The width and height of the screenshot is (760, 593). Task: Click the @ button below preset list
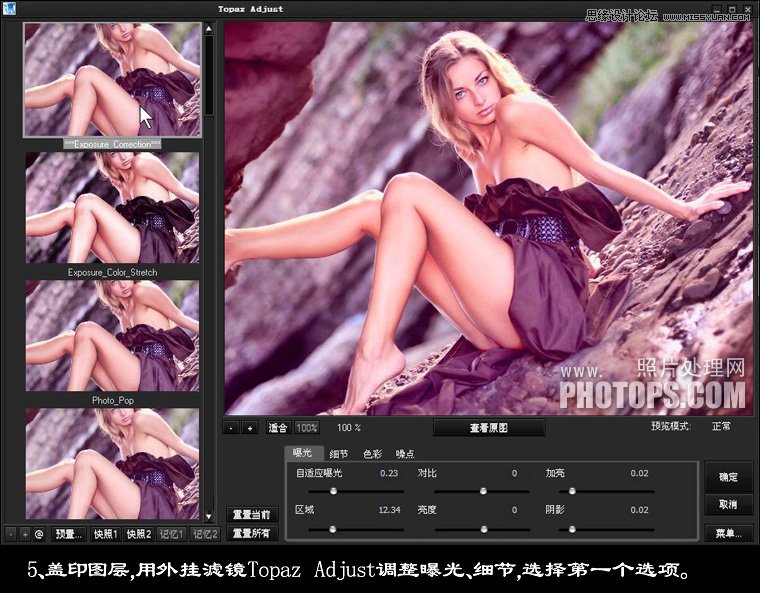coord(39,534)
